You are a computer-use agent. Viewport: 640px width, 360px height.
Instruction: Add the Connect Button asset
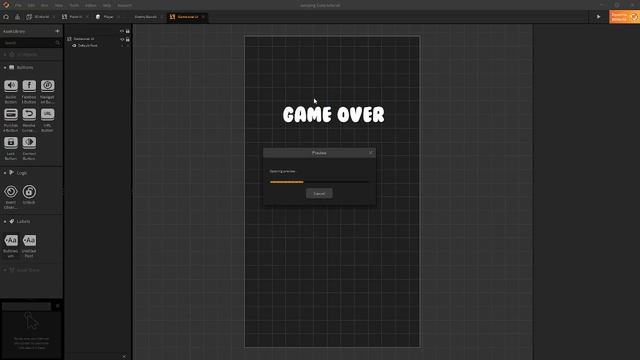click(29, 142)
